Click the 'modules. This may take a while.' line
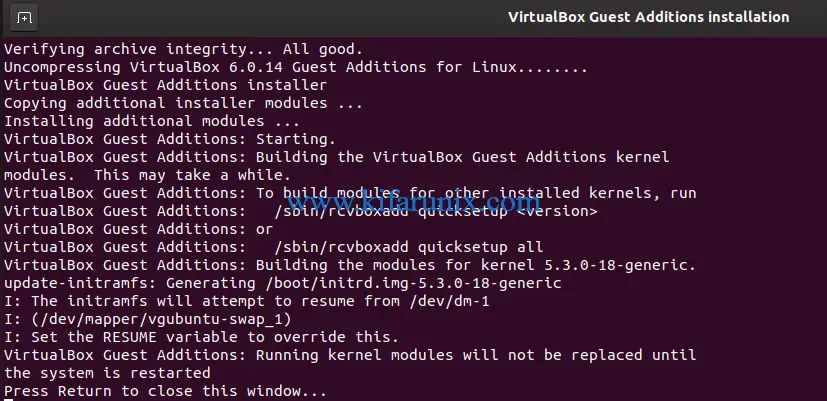This screenshot has height=401, width=827. (142, 175)
